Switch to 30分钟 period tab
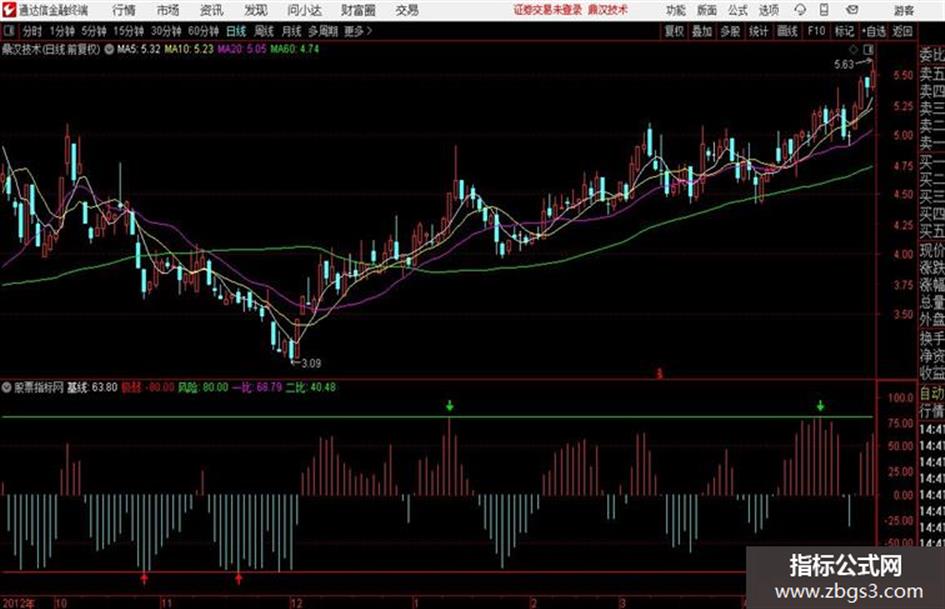 166,31
